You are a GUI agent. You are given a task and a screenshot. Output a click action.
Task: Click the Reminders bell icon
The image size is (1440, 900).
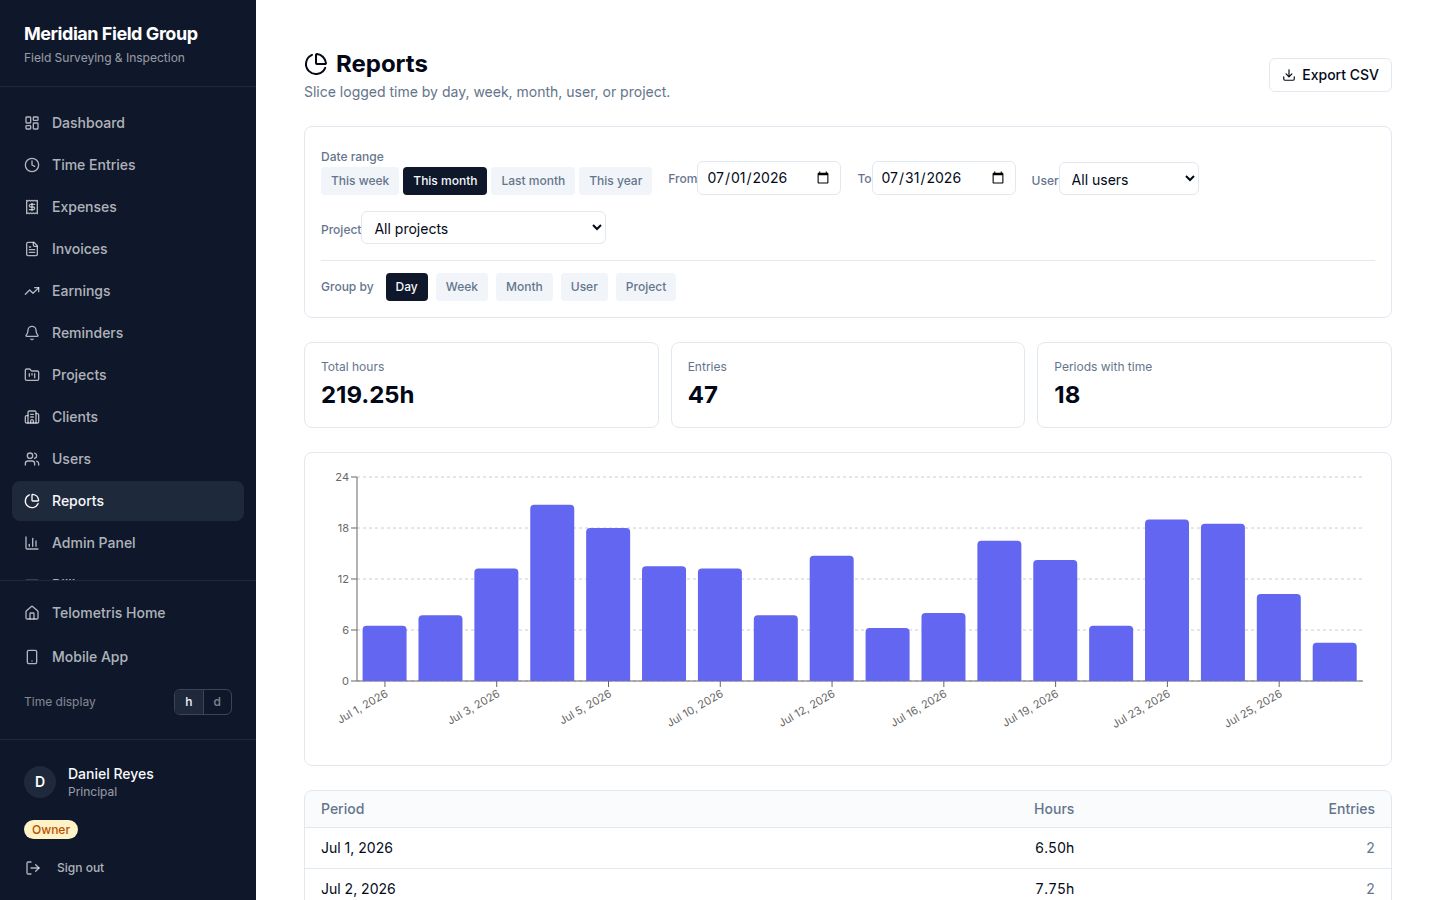click(x=32, y=333)
